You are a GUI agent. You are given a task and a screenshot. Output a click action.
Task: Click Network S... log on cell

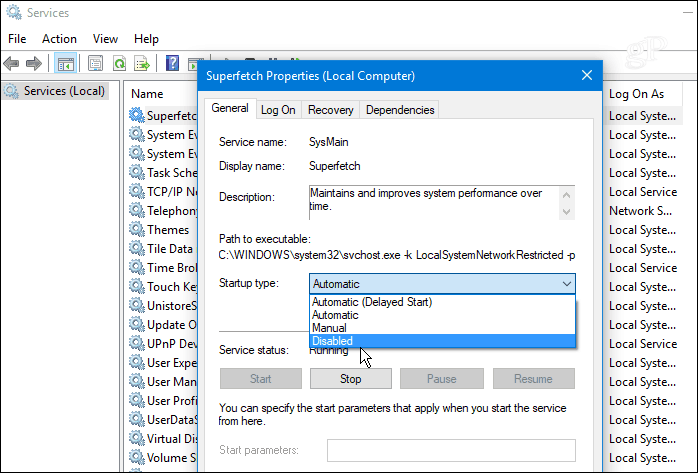point(640,210)
